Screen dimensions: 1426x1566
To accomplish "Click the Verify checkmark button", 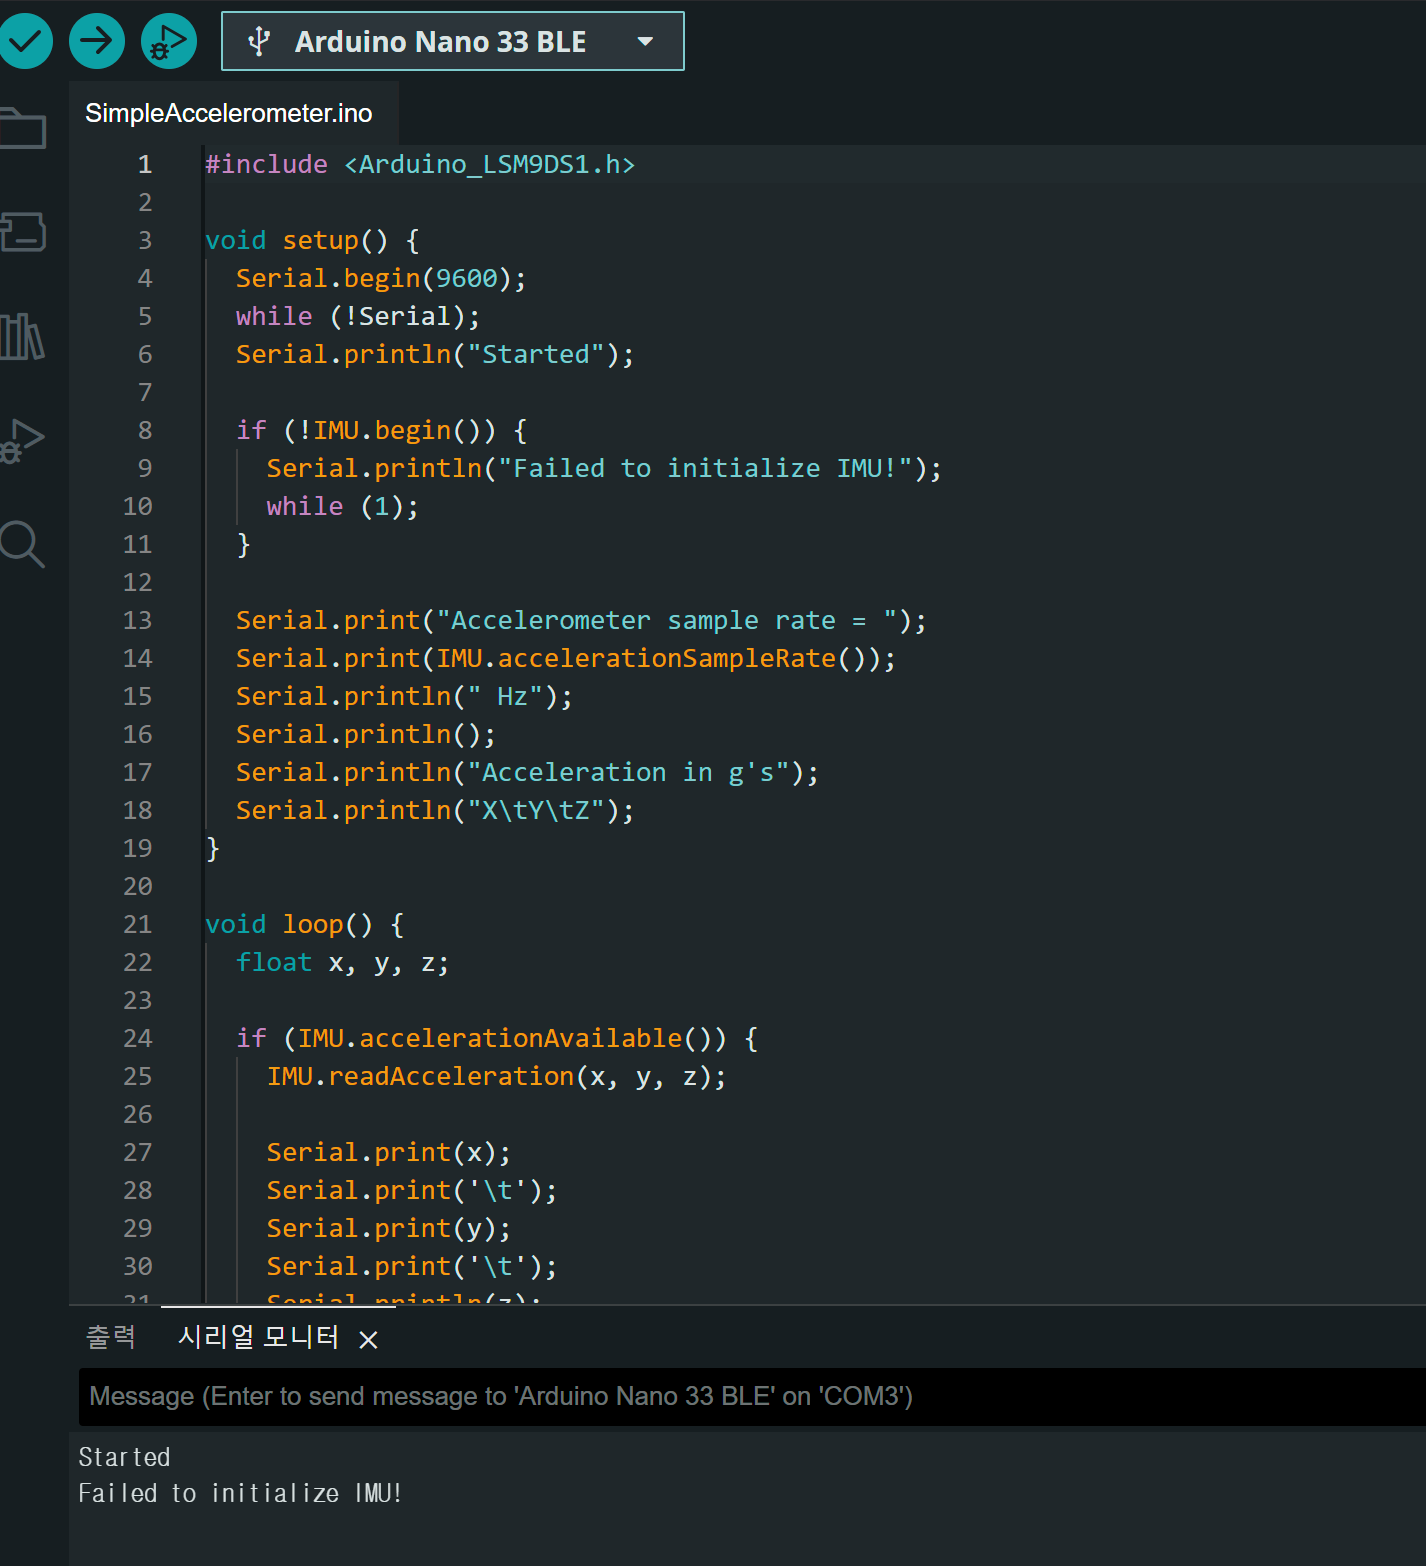I will (x=25, y=41).
